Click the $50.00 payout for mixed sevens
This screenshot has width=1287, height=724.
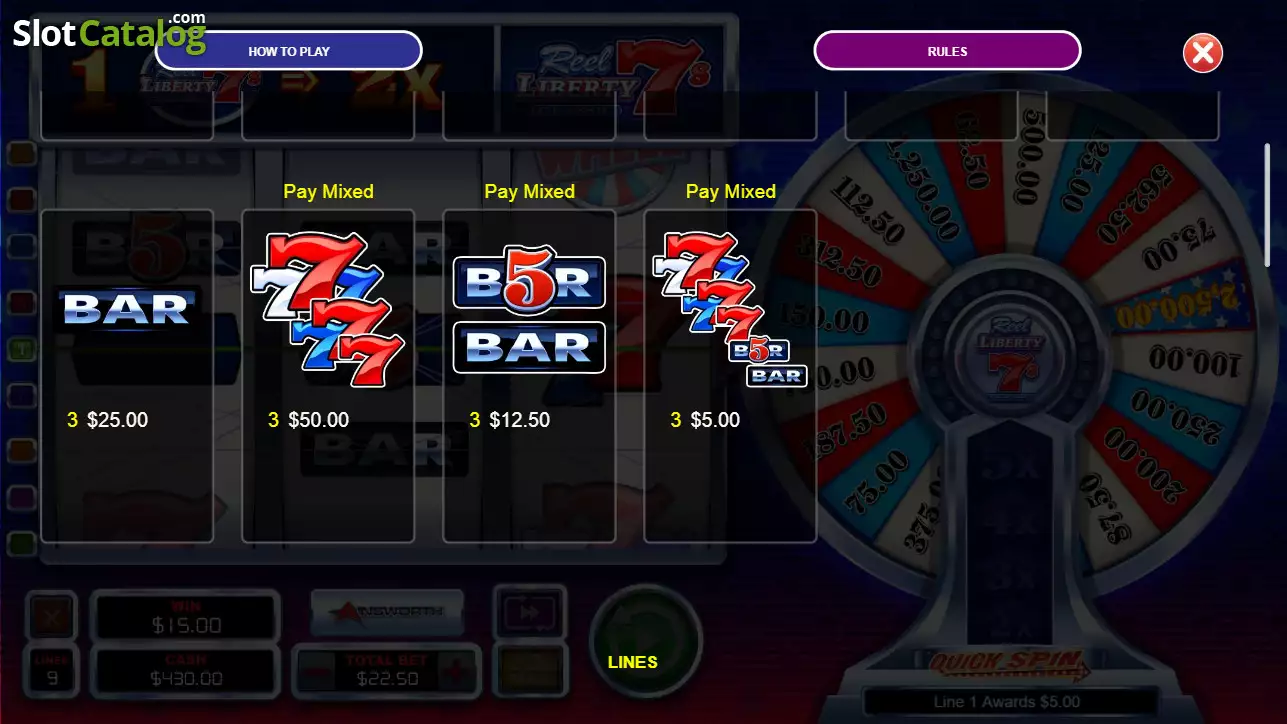(x=319, y=420)
